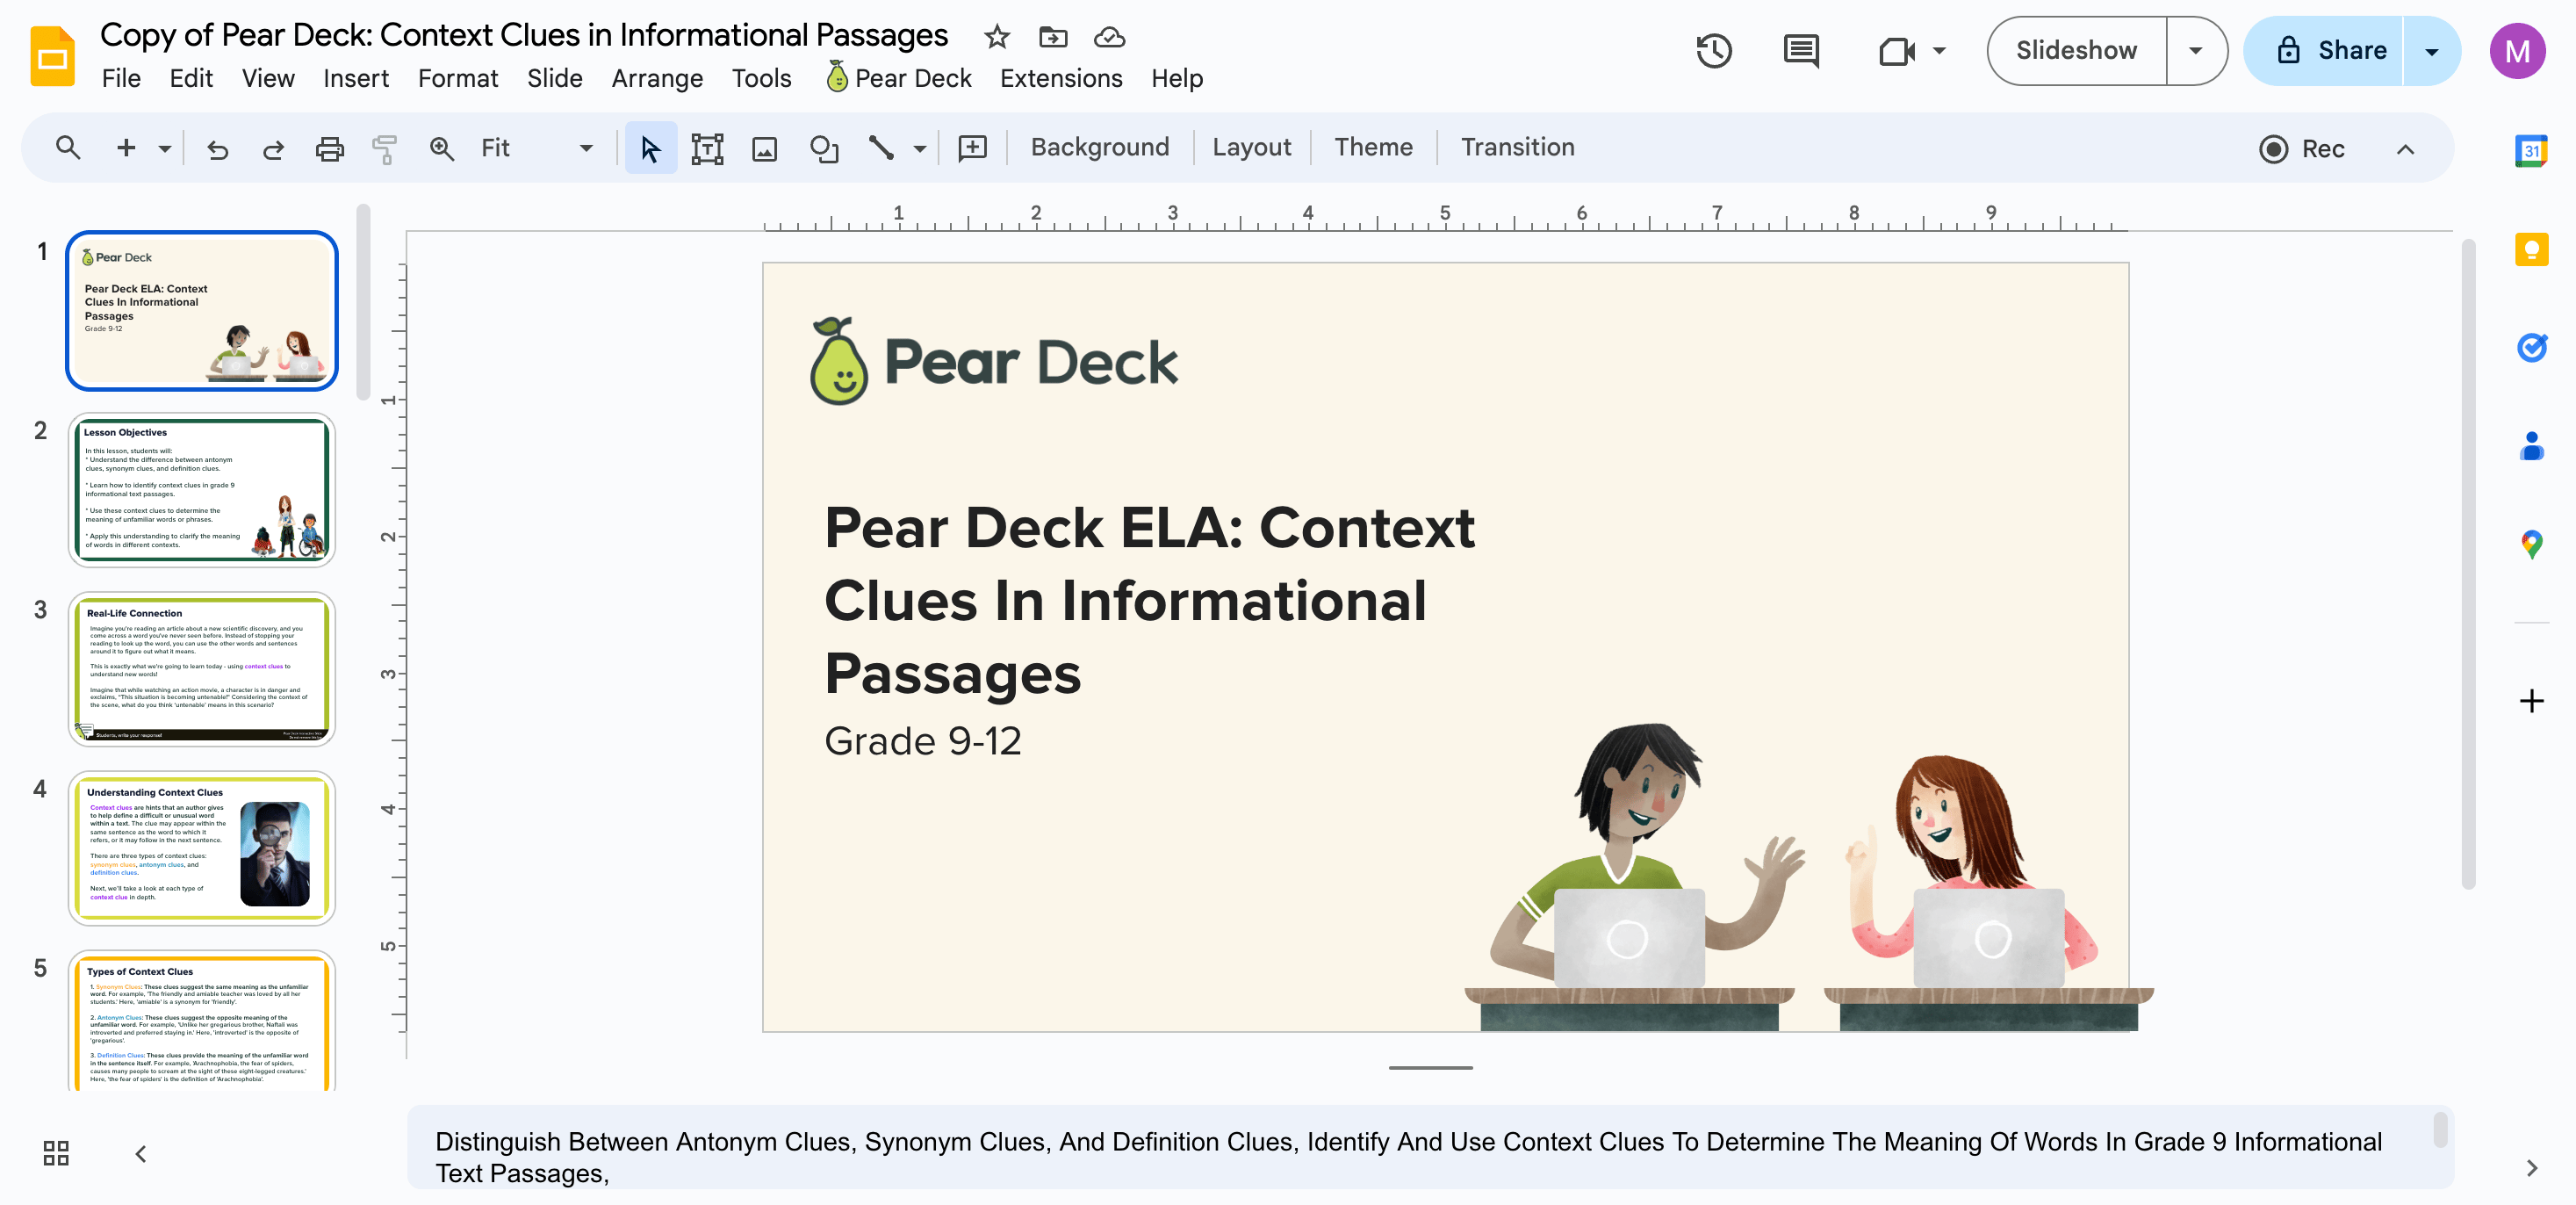Click the Zoom magnifier tool
This screenshot has width=2576, height=1205.
(441, 149)
